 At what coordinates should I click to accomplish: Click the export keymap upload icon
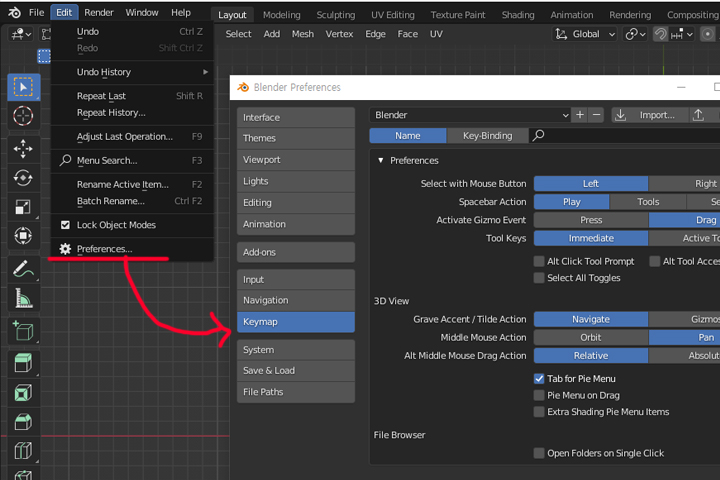(x=698, y=115)
